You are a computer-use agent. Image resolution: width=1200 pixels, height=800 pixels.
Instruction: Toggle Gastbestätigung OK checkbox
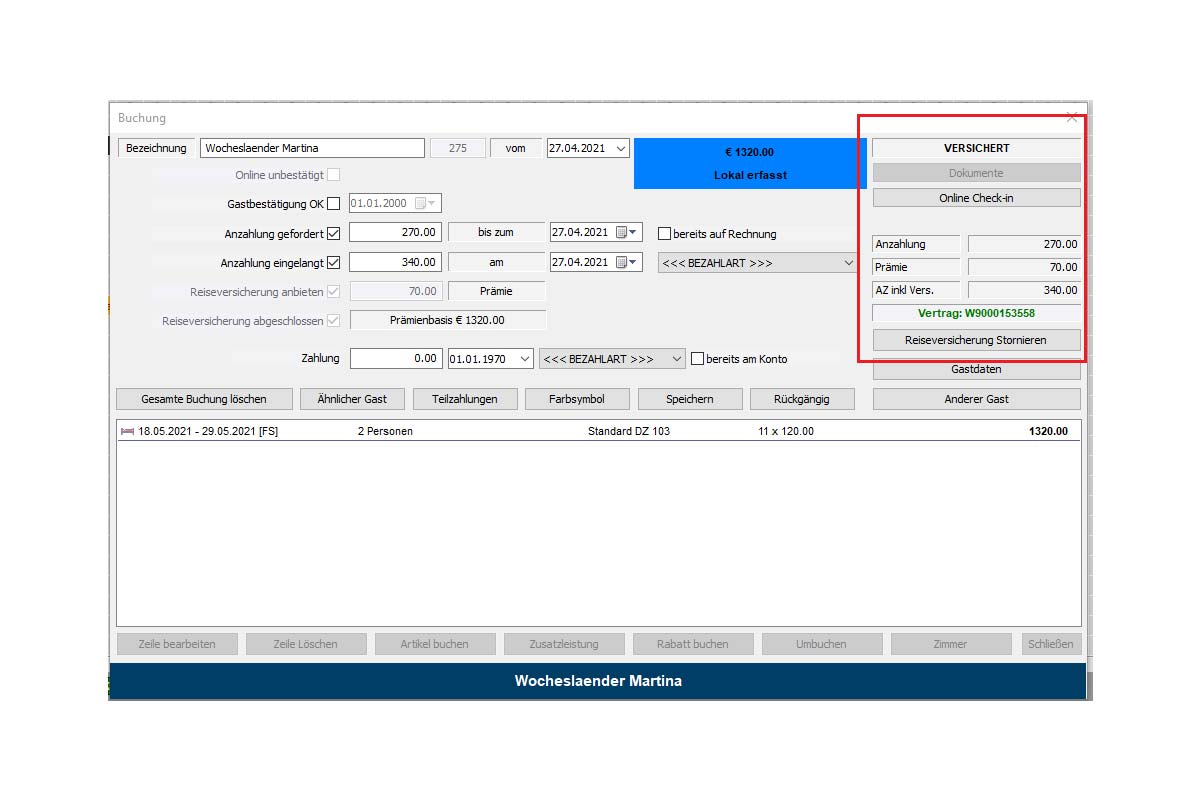pos(334,204)
